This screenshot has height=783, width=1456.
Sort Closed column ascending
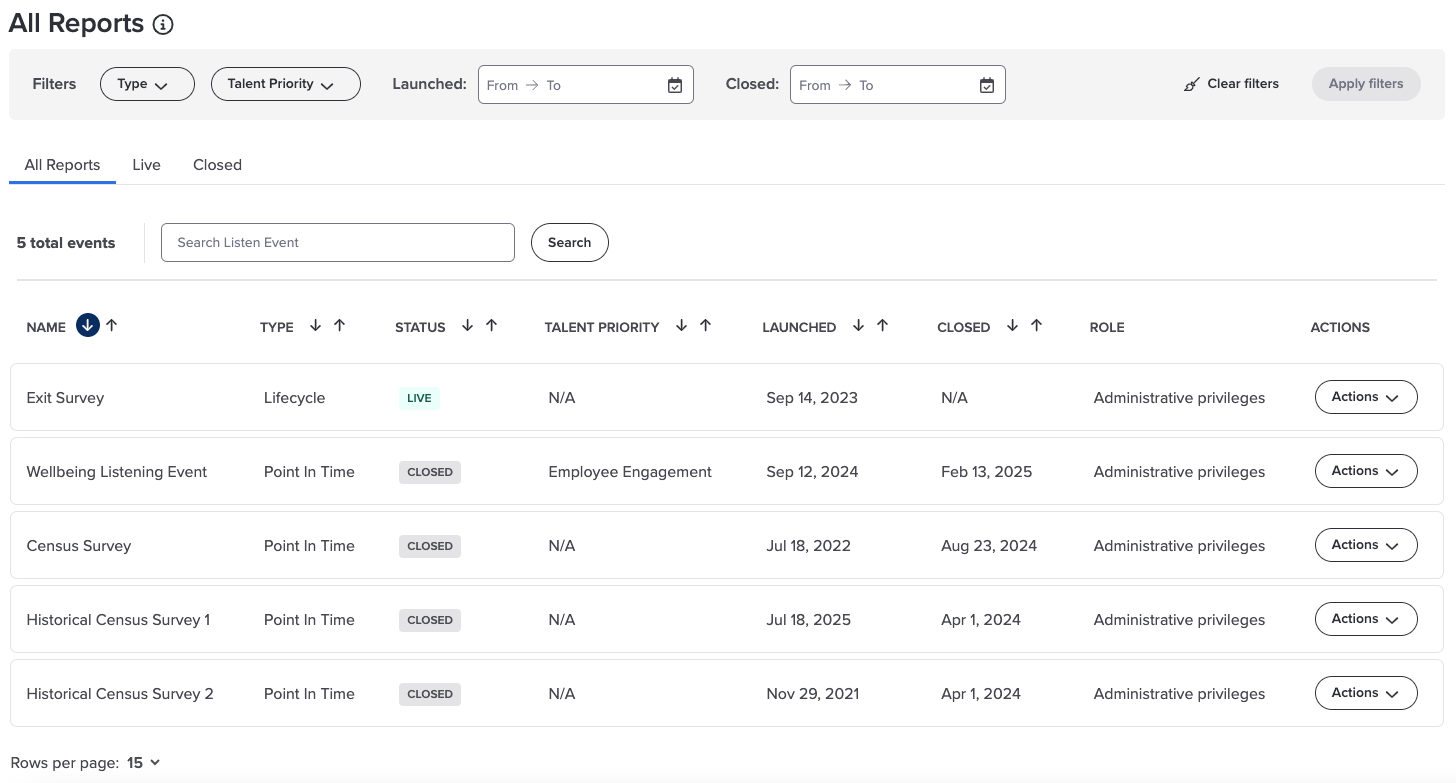[x=1037, y=325]
